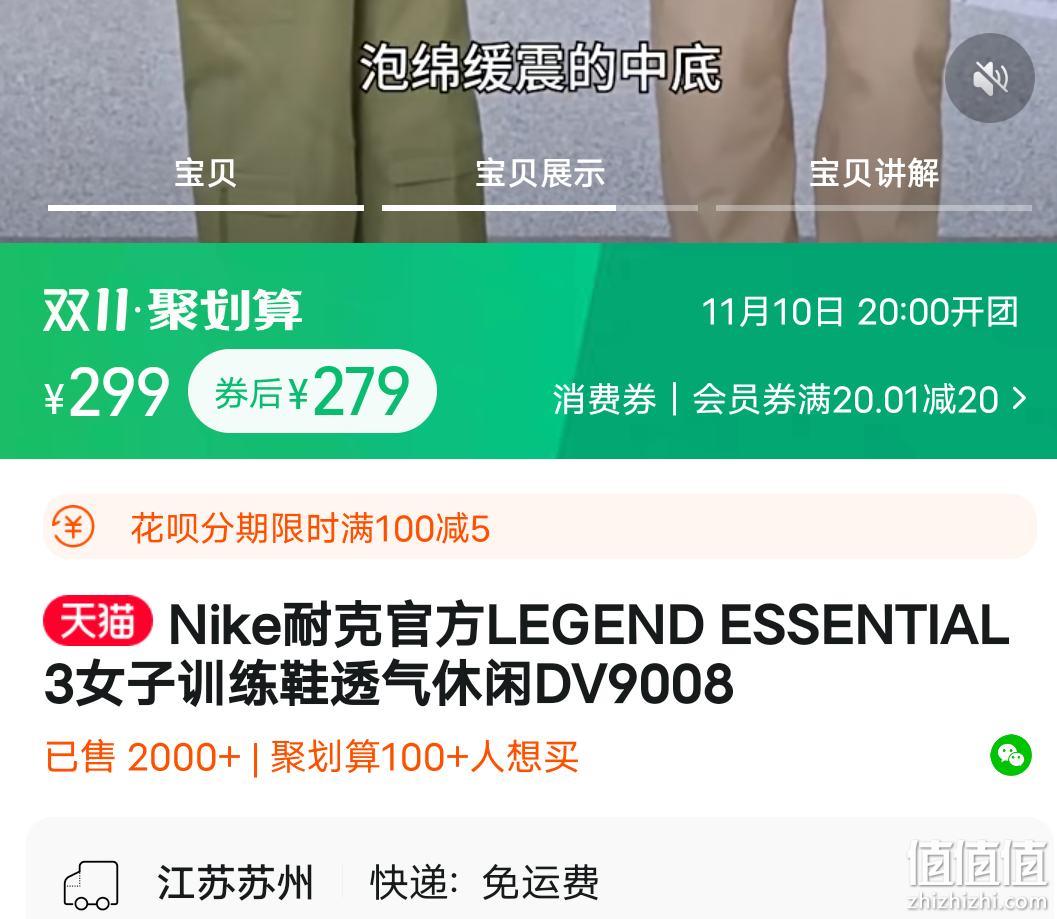Unmute the video with the speaker icon
Image resolution: width=1057 pixels, height=919 pixels.
tap(990, 78)
